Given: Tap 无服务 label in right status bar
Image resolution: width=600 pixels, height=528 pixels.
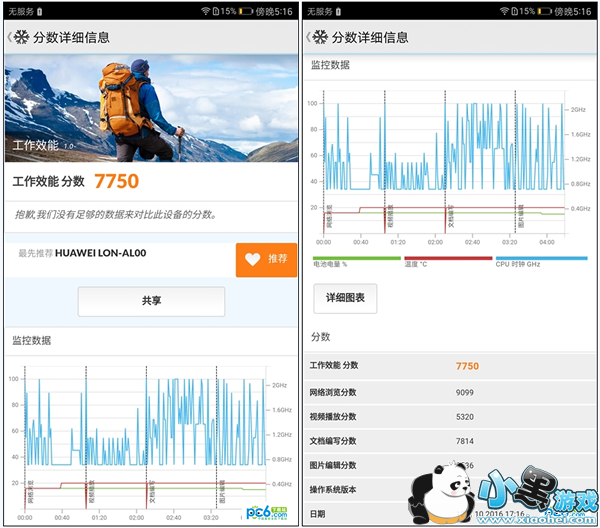Looking at the screenshot, I should click(320, 11).
